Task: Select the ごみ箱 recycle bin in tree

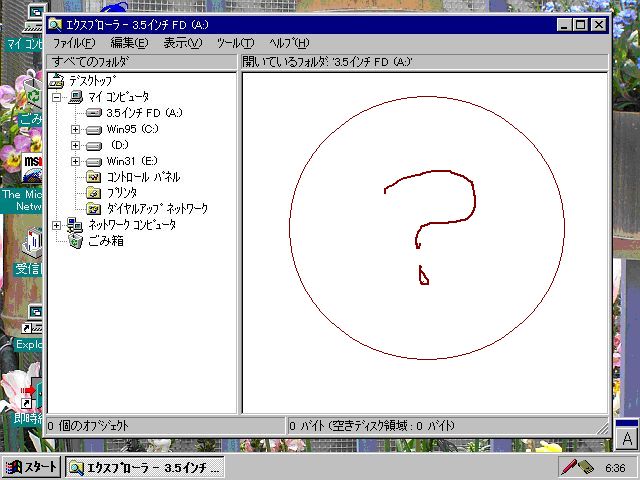Action: pos(76,241)
